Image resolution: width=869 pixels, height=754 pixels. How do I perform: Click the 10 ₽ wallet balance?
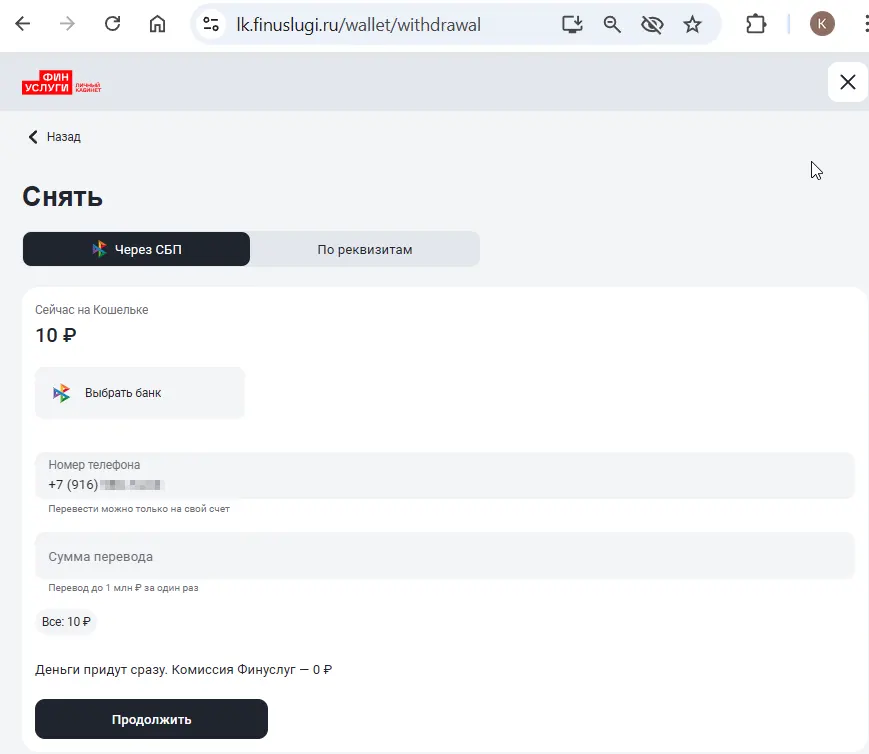[56, 335]
